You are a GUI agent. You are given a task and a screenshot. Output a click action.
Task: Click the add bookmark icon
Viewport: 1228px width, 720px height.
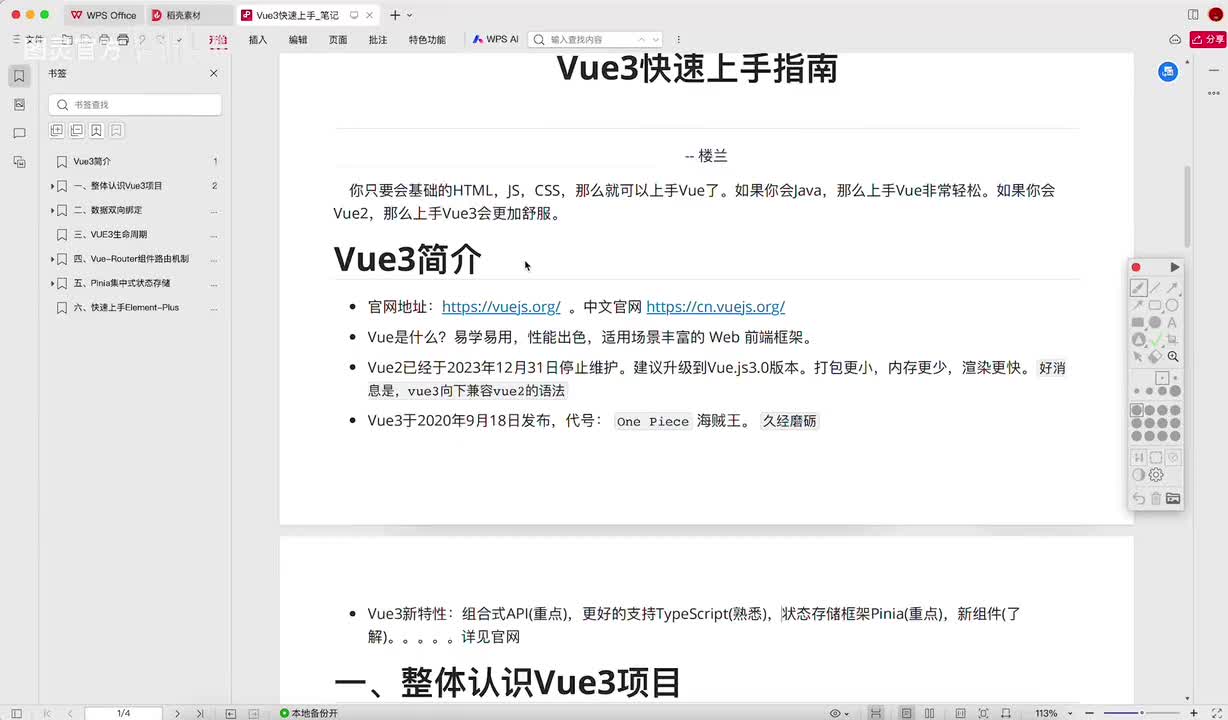click(x=96, y=130)
